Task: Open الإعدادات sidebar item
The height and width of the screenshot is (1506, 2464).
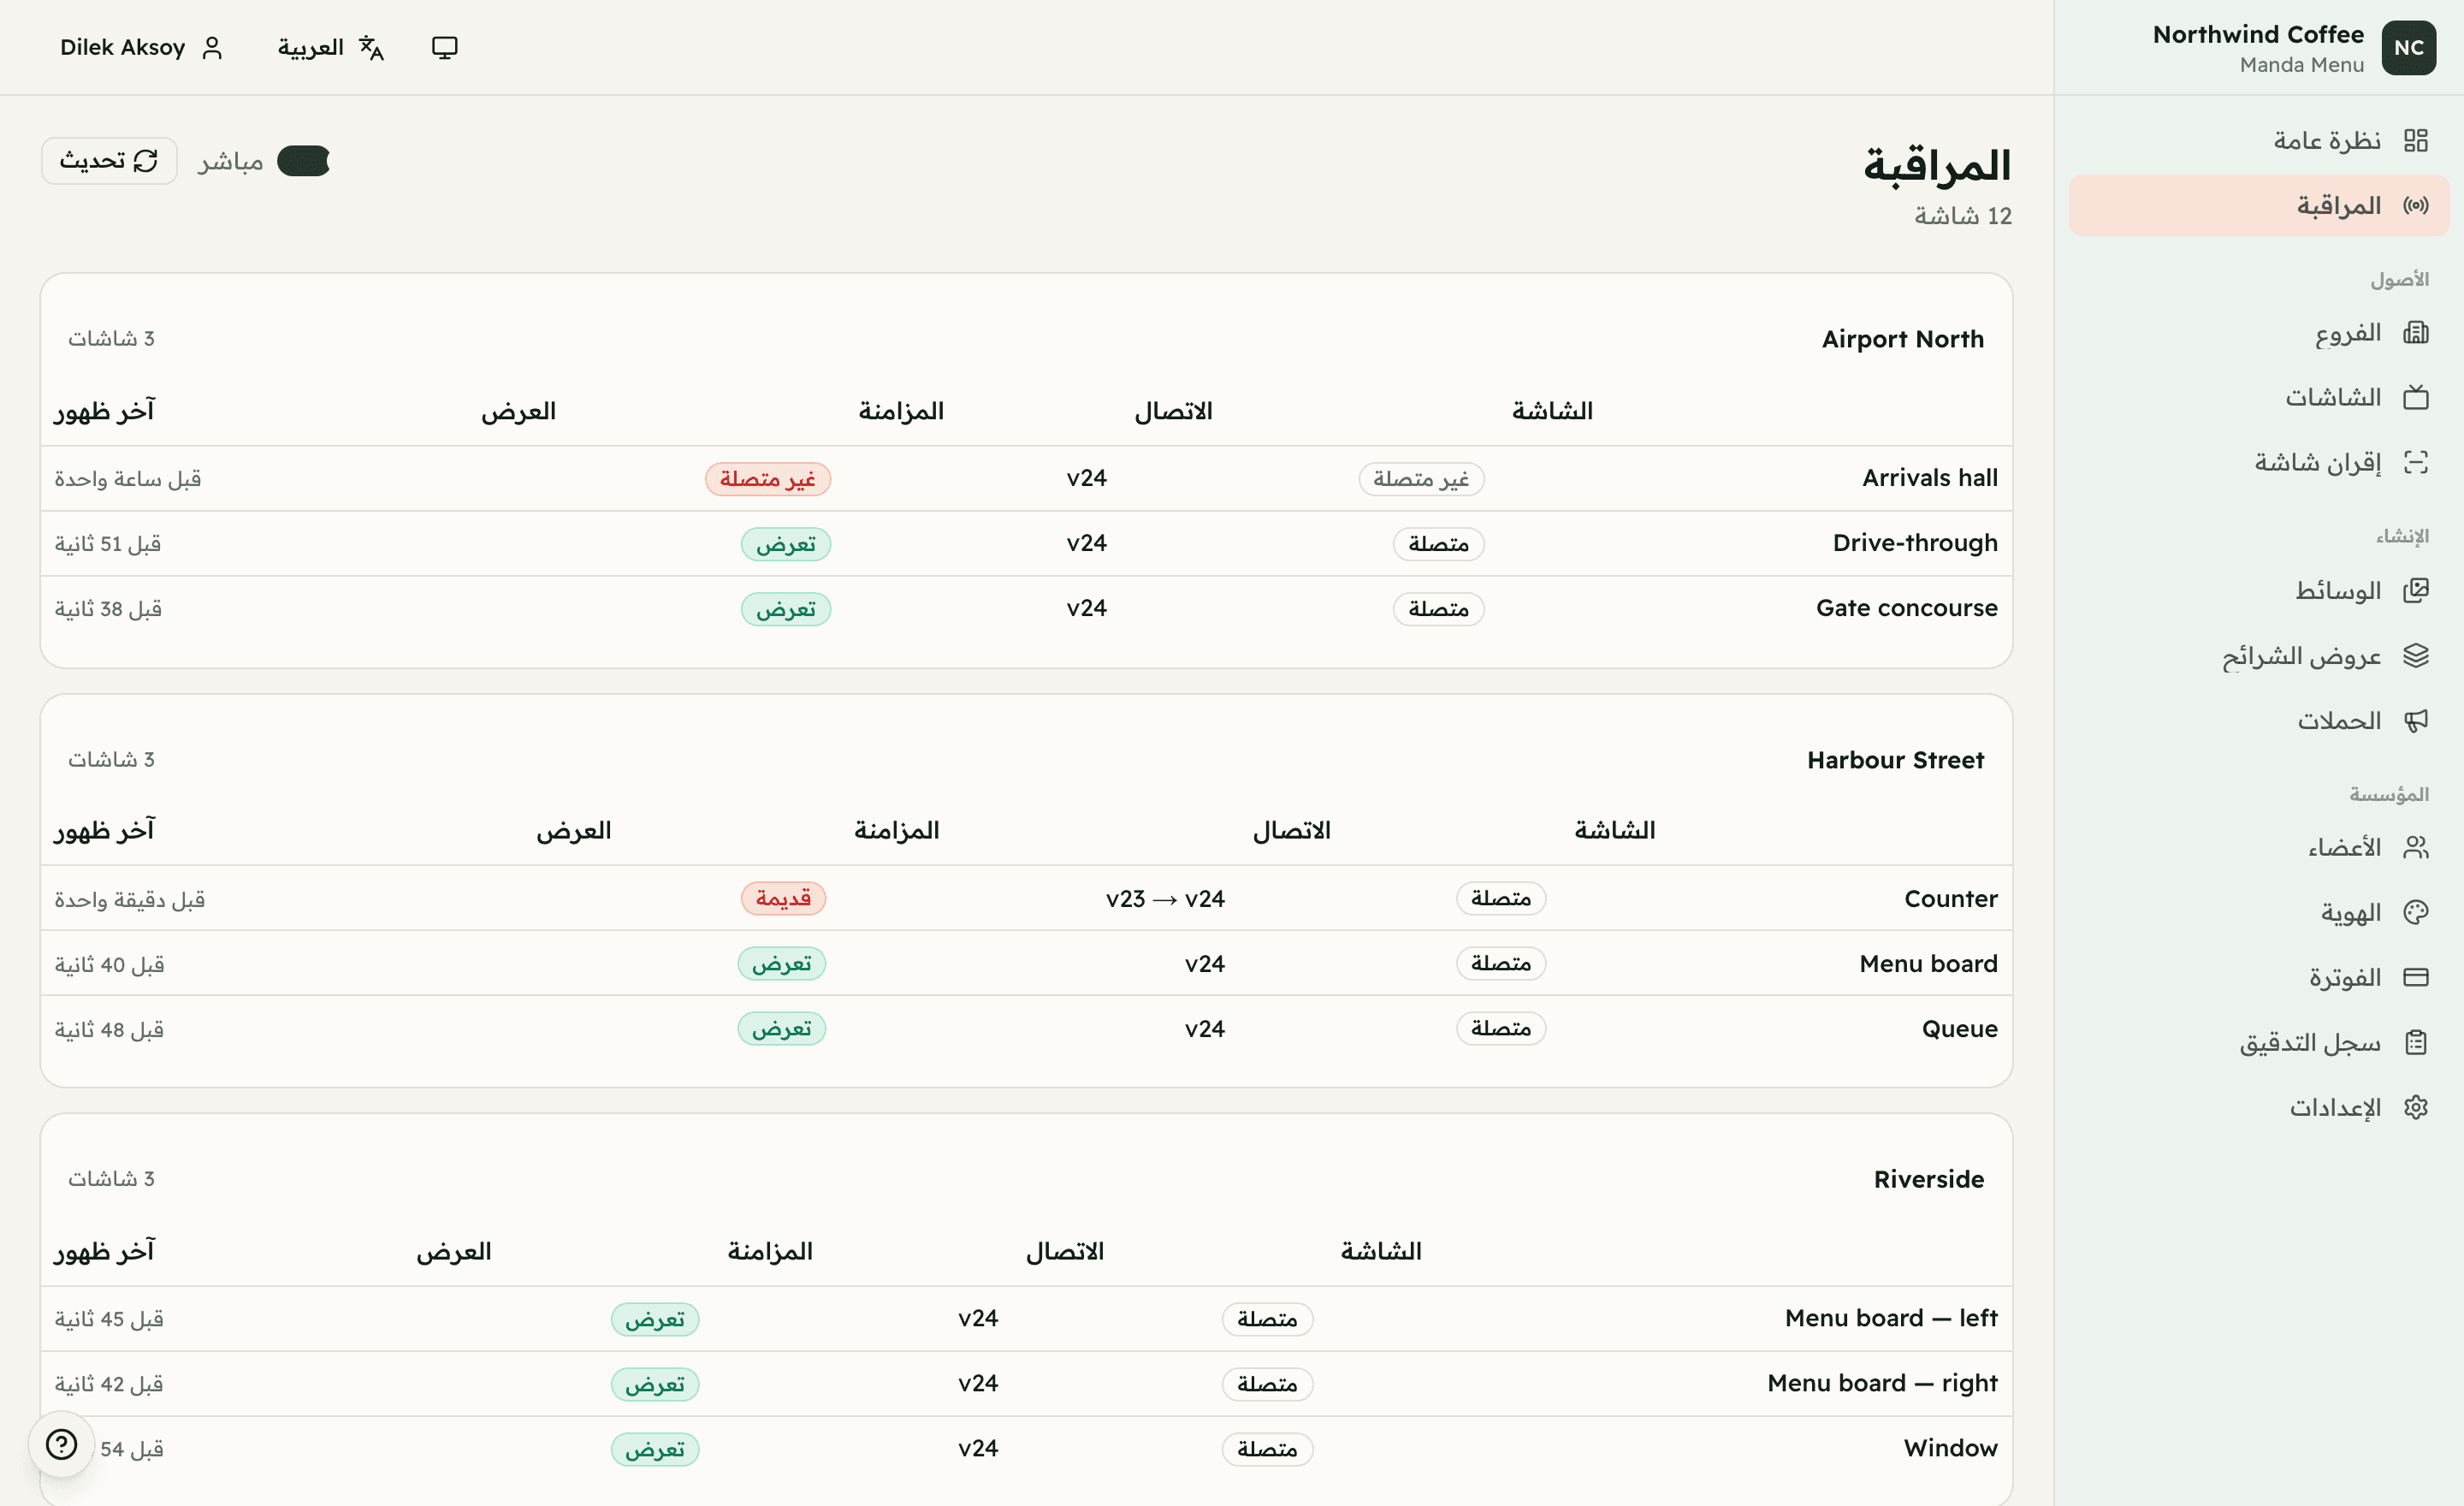Action: (x=2258, y=1107)
